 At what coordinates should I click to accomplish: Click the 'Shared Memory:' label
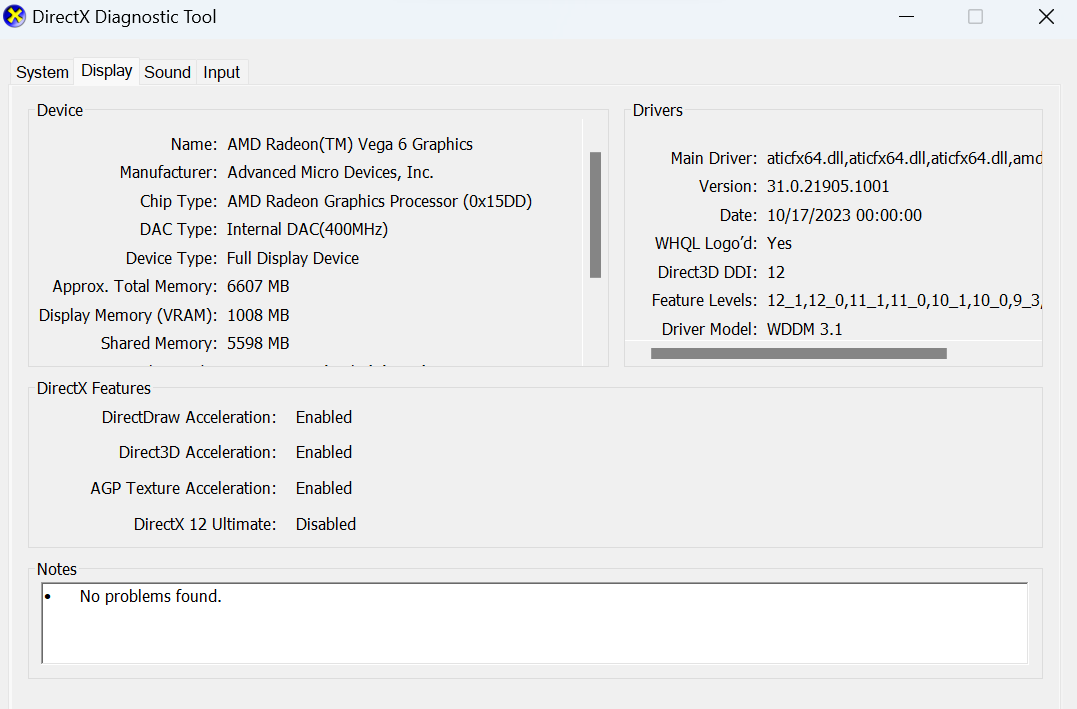point(159,344)
